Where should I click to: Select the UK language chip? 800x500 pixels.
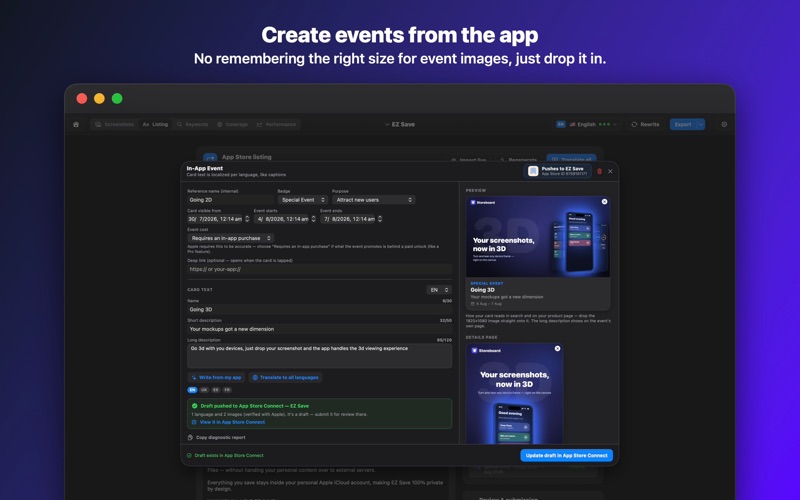click(x=204, y=390)
